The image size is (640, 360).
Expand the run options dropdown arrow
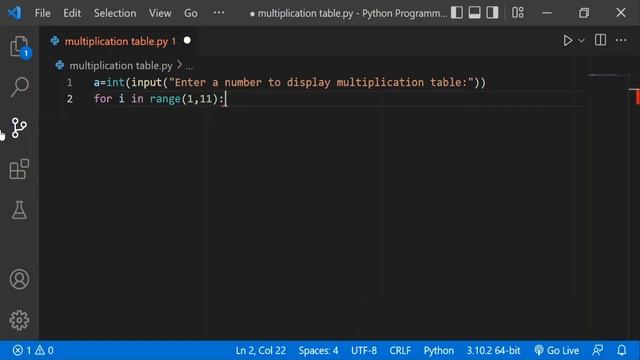pyautogui.click(x=581, y=41)
